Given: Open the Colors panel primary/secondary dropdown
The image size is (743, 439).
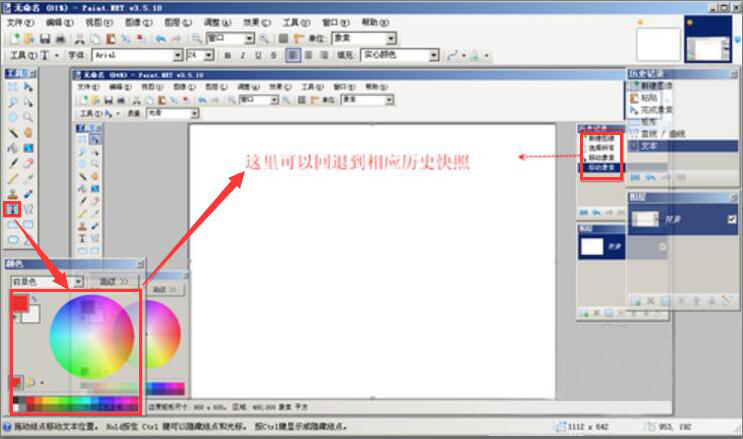Looking at the screenshot, I should (x=78, y=282).
